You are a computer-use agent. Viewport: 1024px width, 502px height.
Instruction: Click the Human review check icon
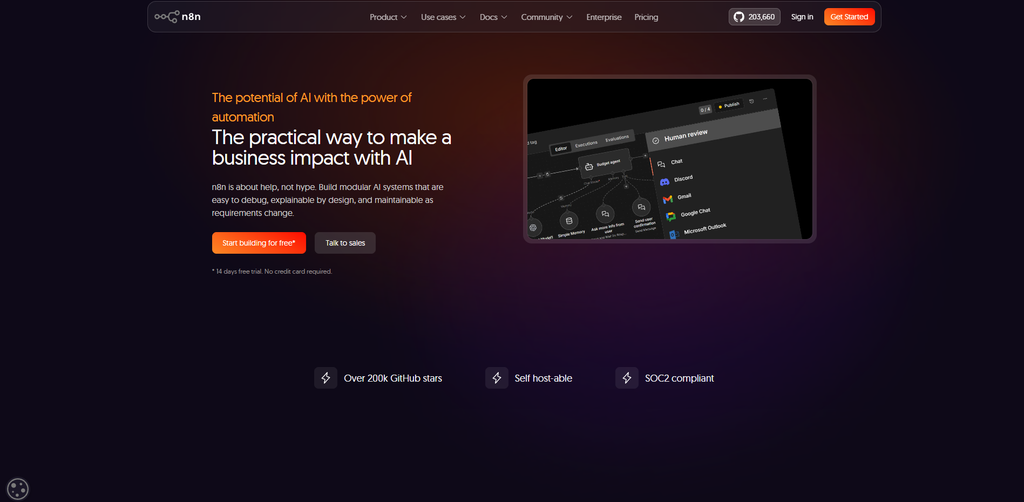pos(656,140)
